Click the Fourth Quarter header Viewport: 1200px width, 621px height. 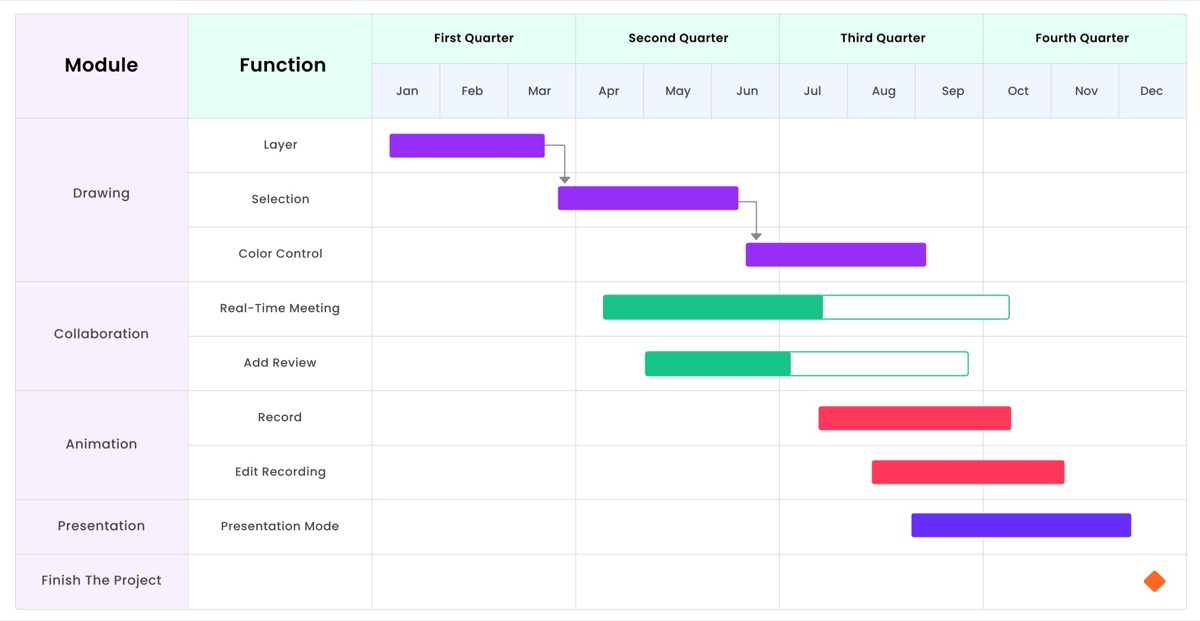(1082, 39)
